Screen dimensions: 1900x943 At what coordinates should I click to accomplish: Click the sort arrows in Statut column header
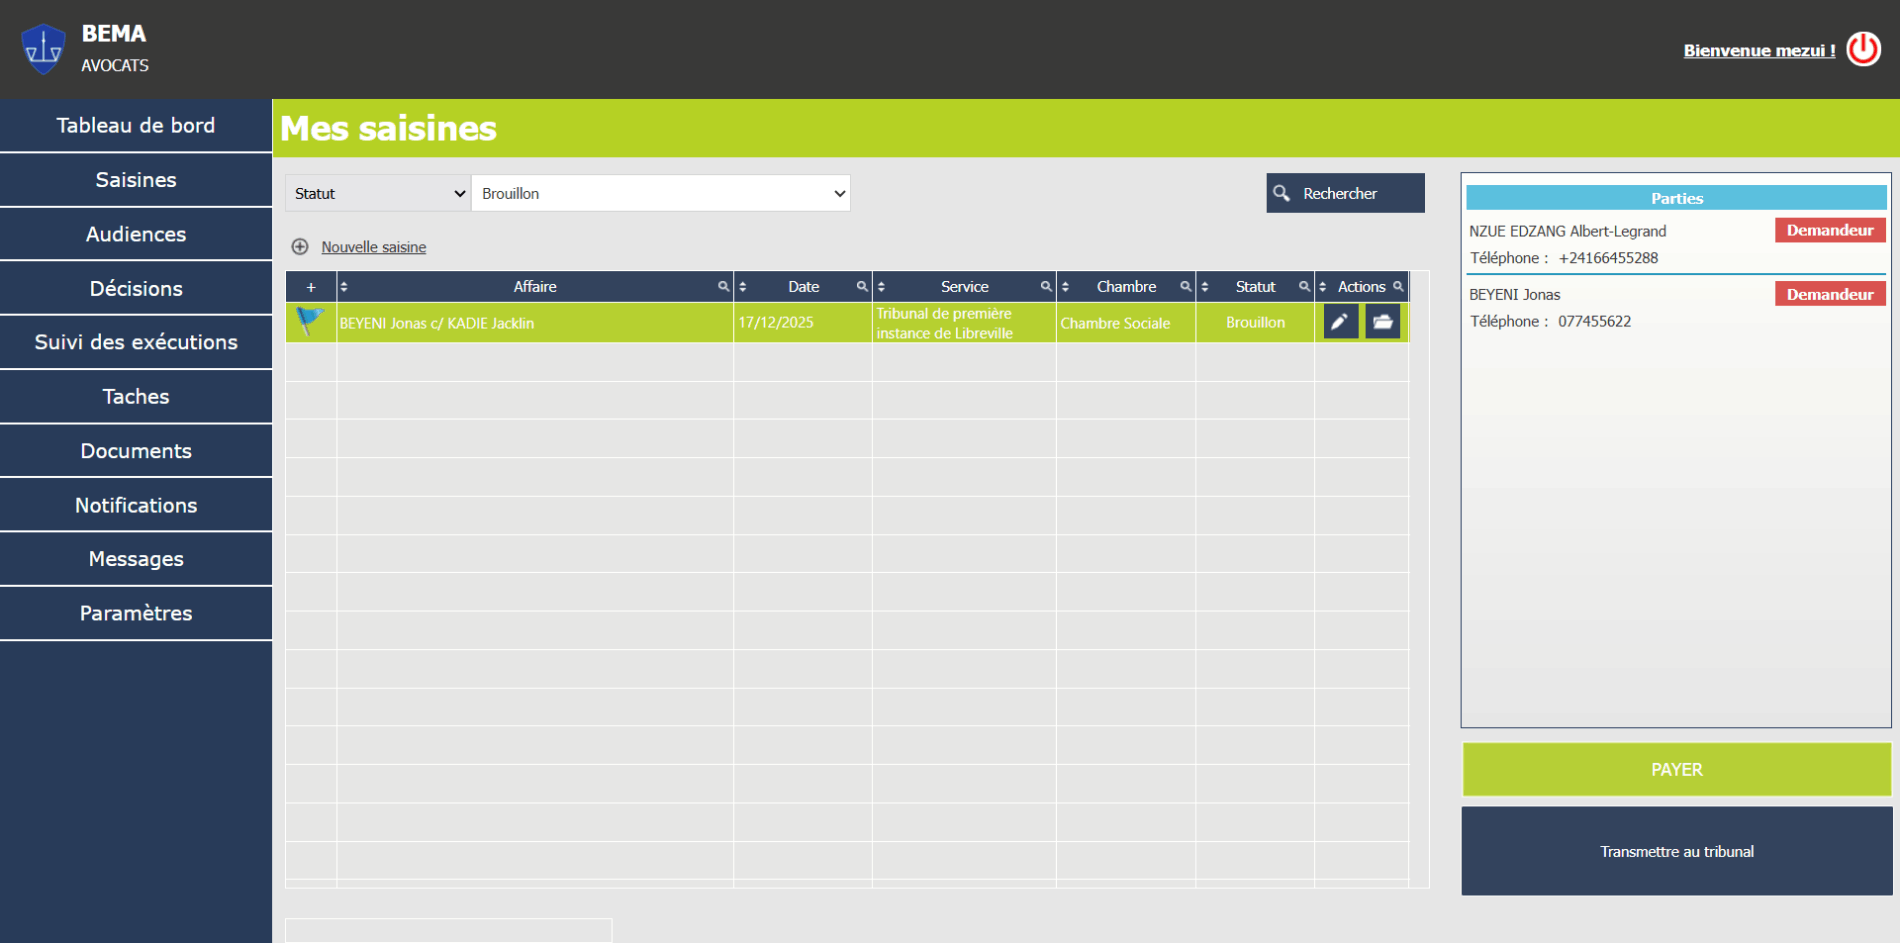[1205, 287]
